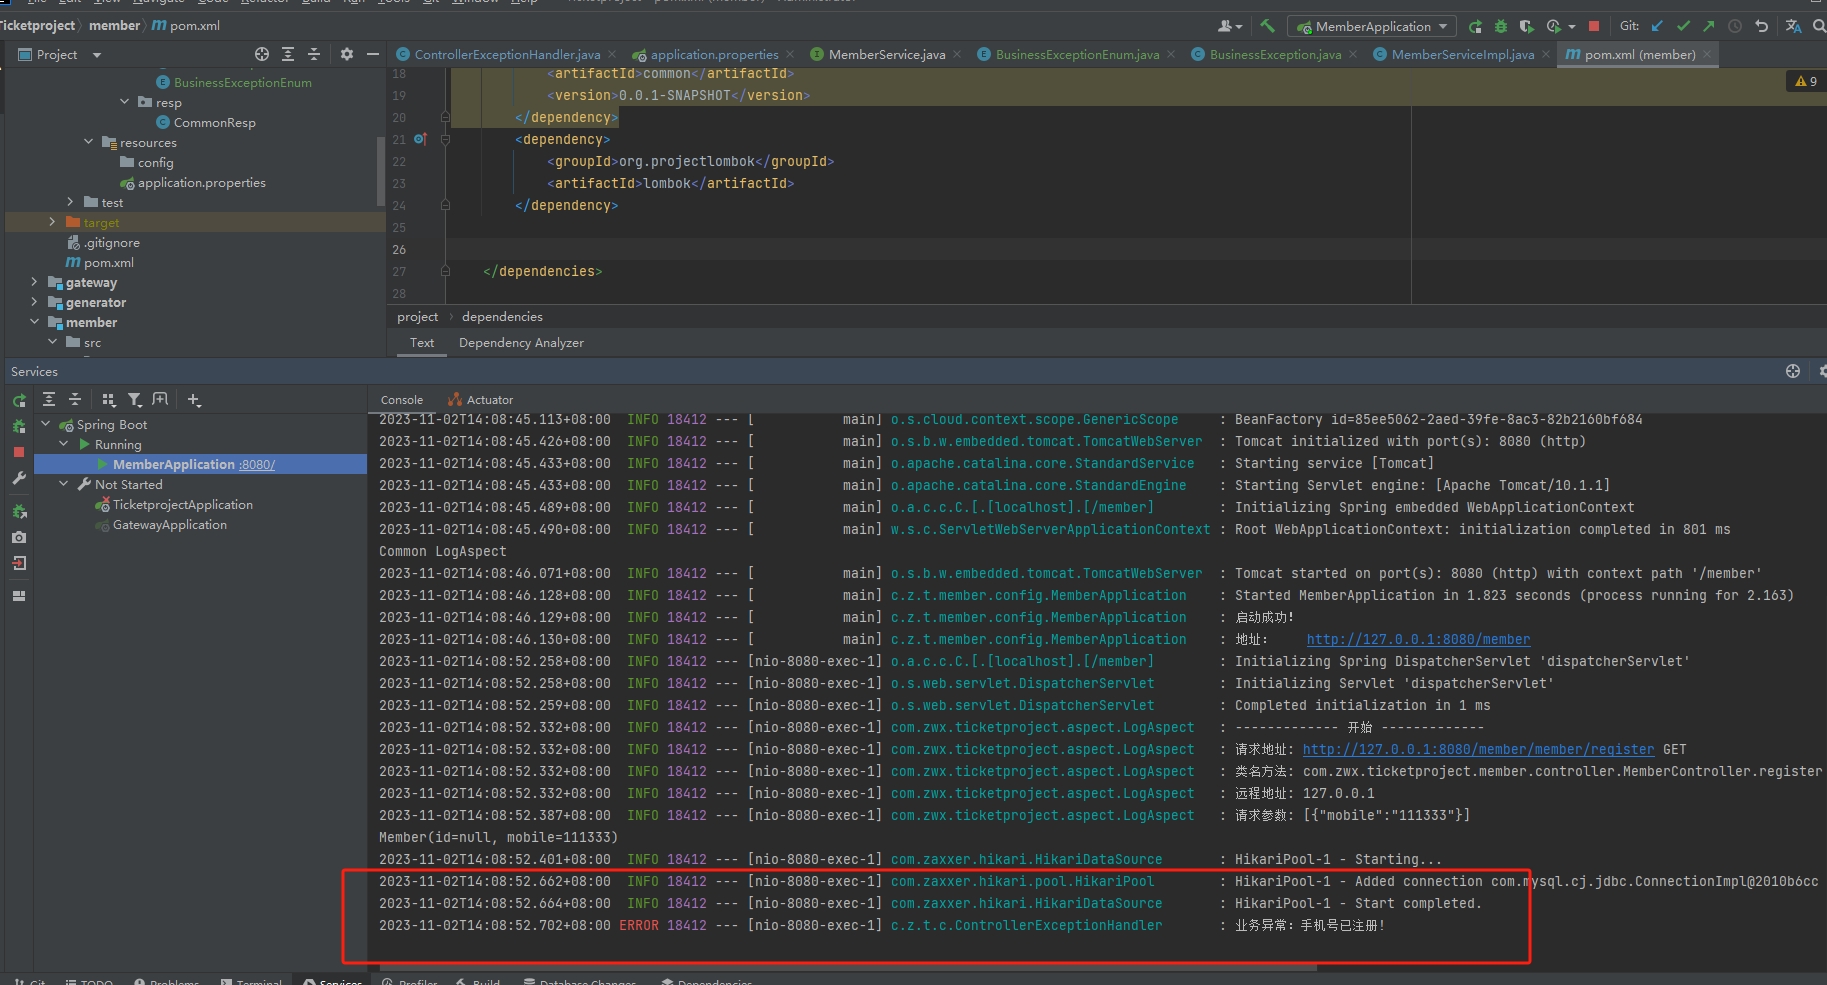The width and height of the screenshot is (1827, 985).
Task: Switch to BusinessExceptionEnum.java tab
Action: [1077, 55]
